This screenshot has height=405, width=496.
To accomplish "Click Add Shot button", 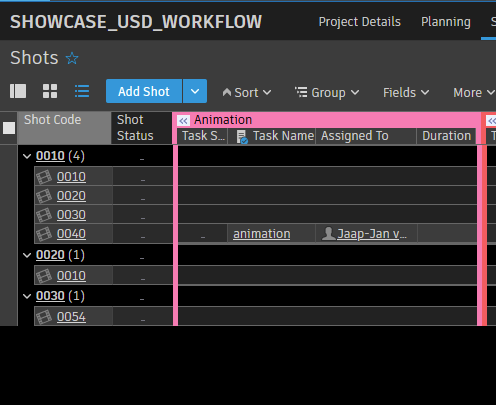I will [x=144, y=91].
